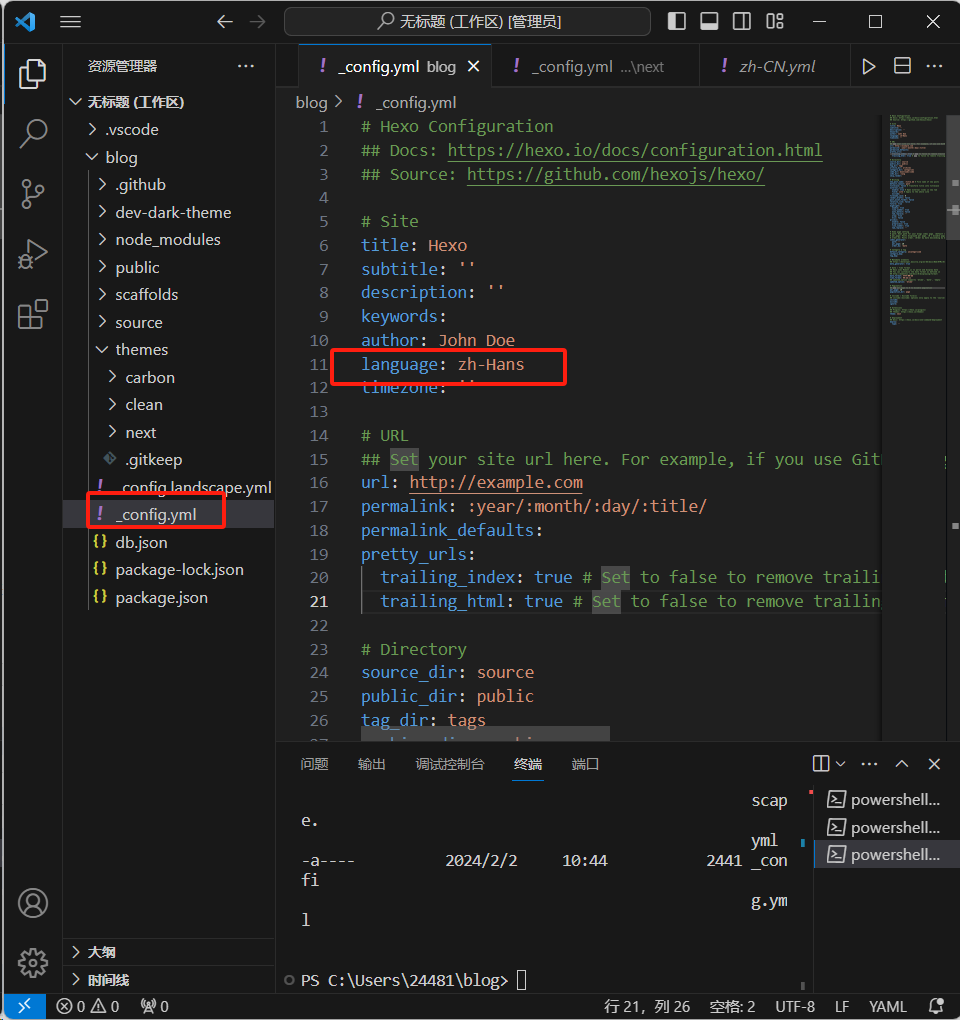Collapse the blog folder
960x1020 pixels.
click(x=168, y=157)
